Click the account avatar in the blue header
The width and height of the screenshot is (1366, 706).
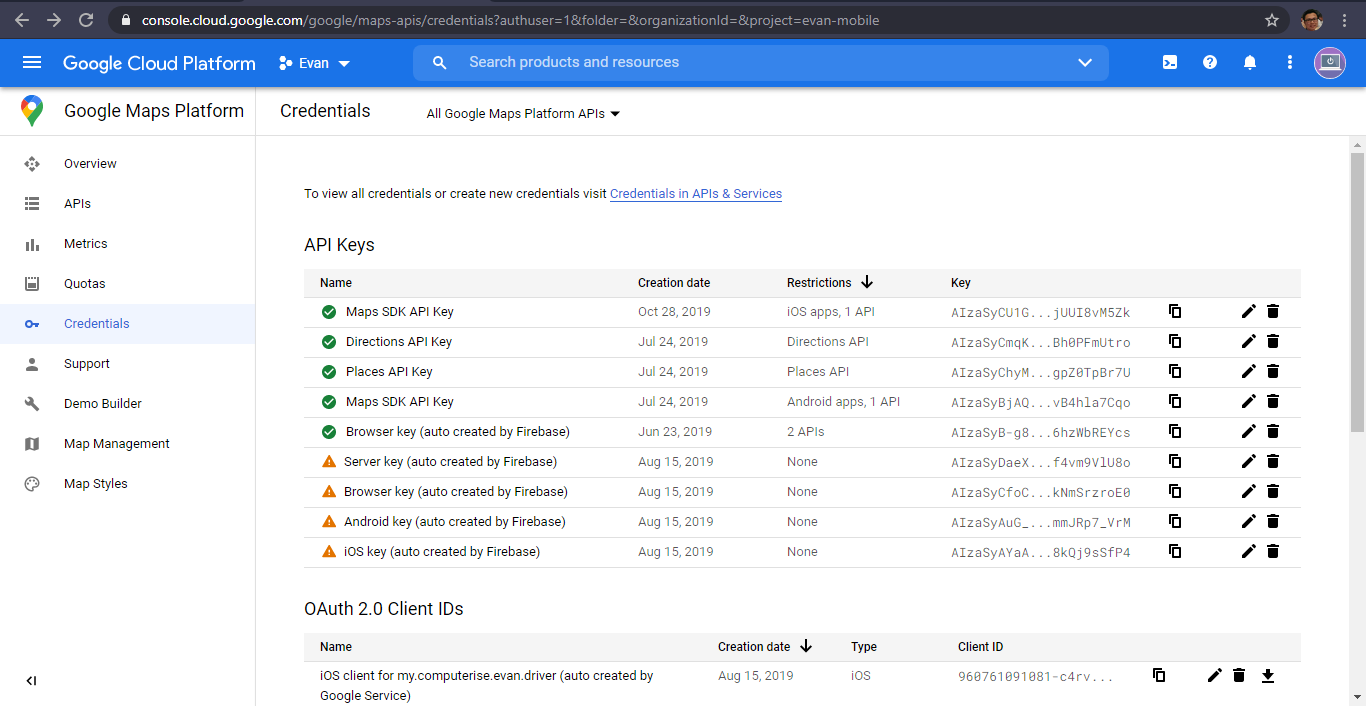pyautogui.click(x=1330, y=62)
